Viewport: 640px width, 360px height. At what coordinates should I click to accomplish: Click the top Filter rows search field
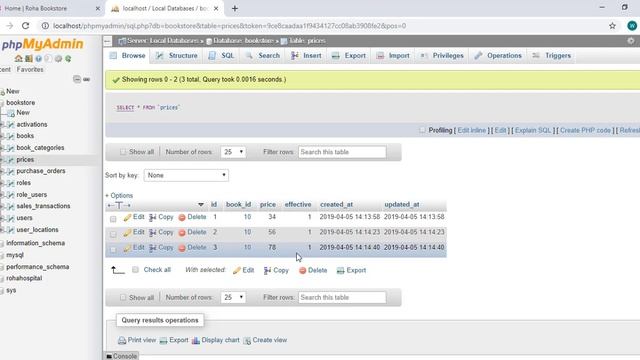coord(342,152)
